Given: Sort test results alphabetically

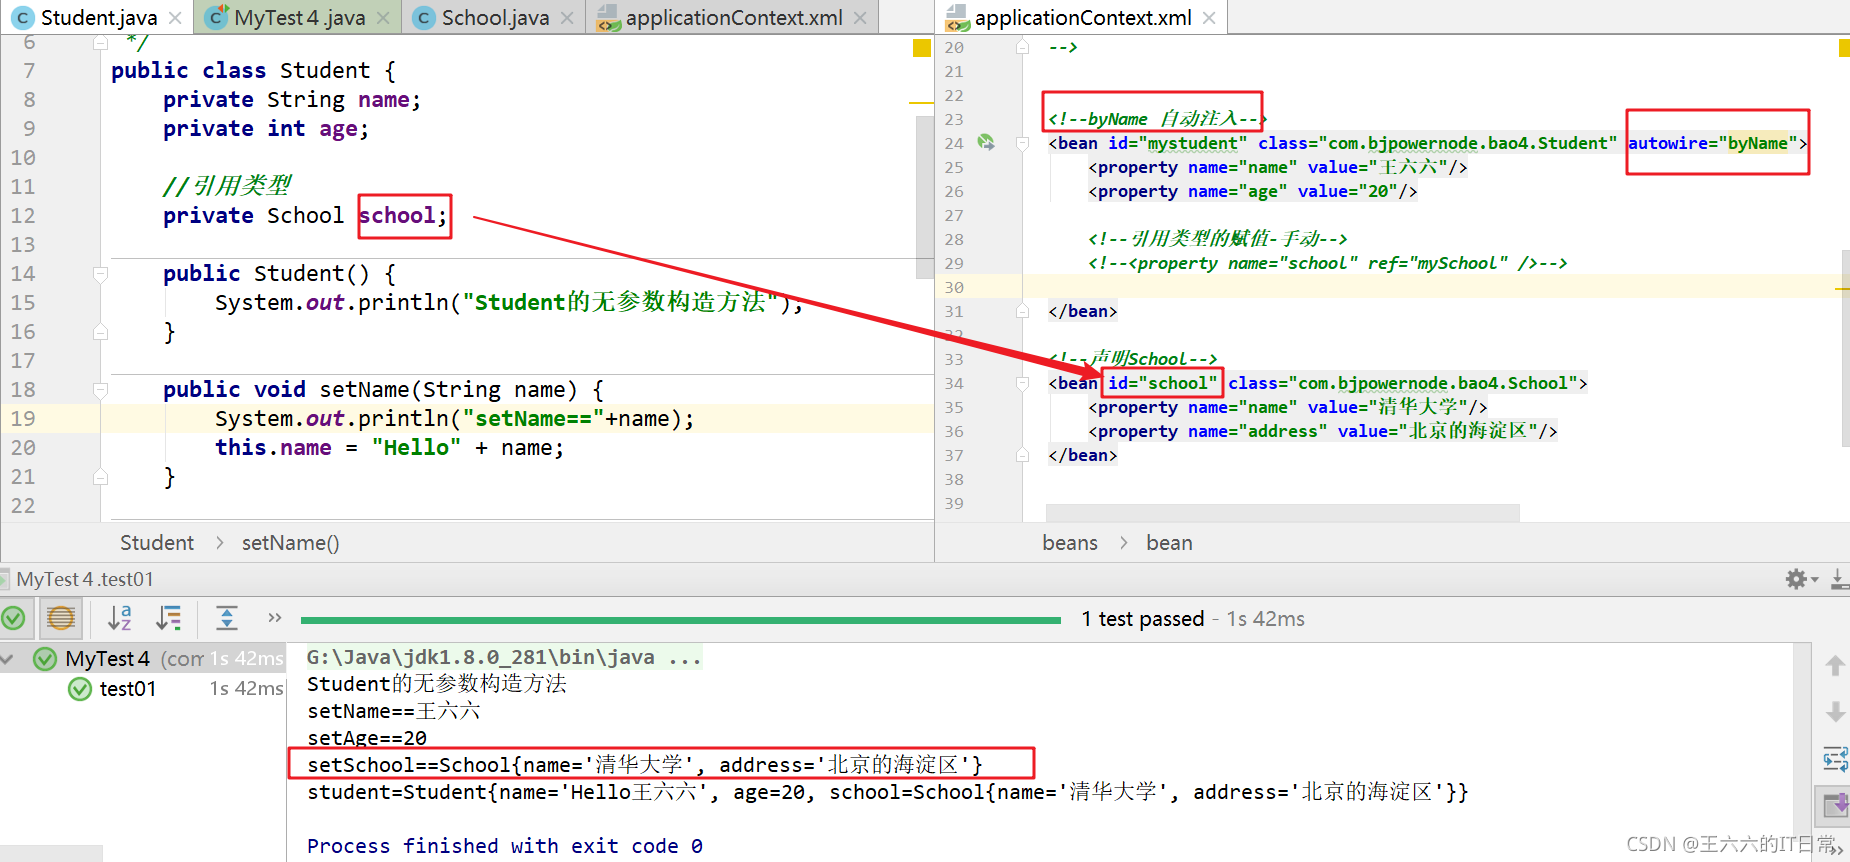Looking at the screenshot, I should click(x=120, y=619).
